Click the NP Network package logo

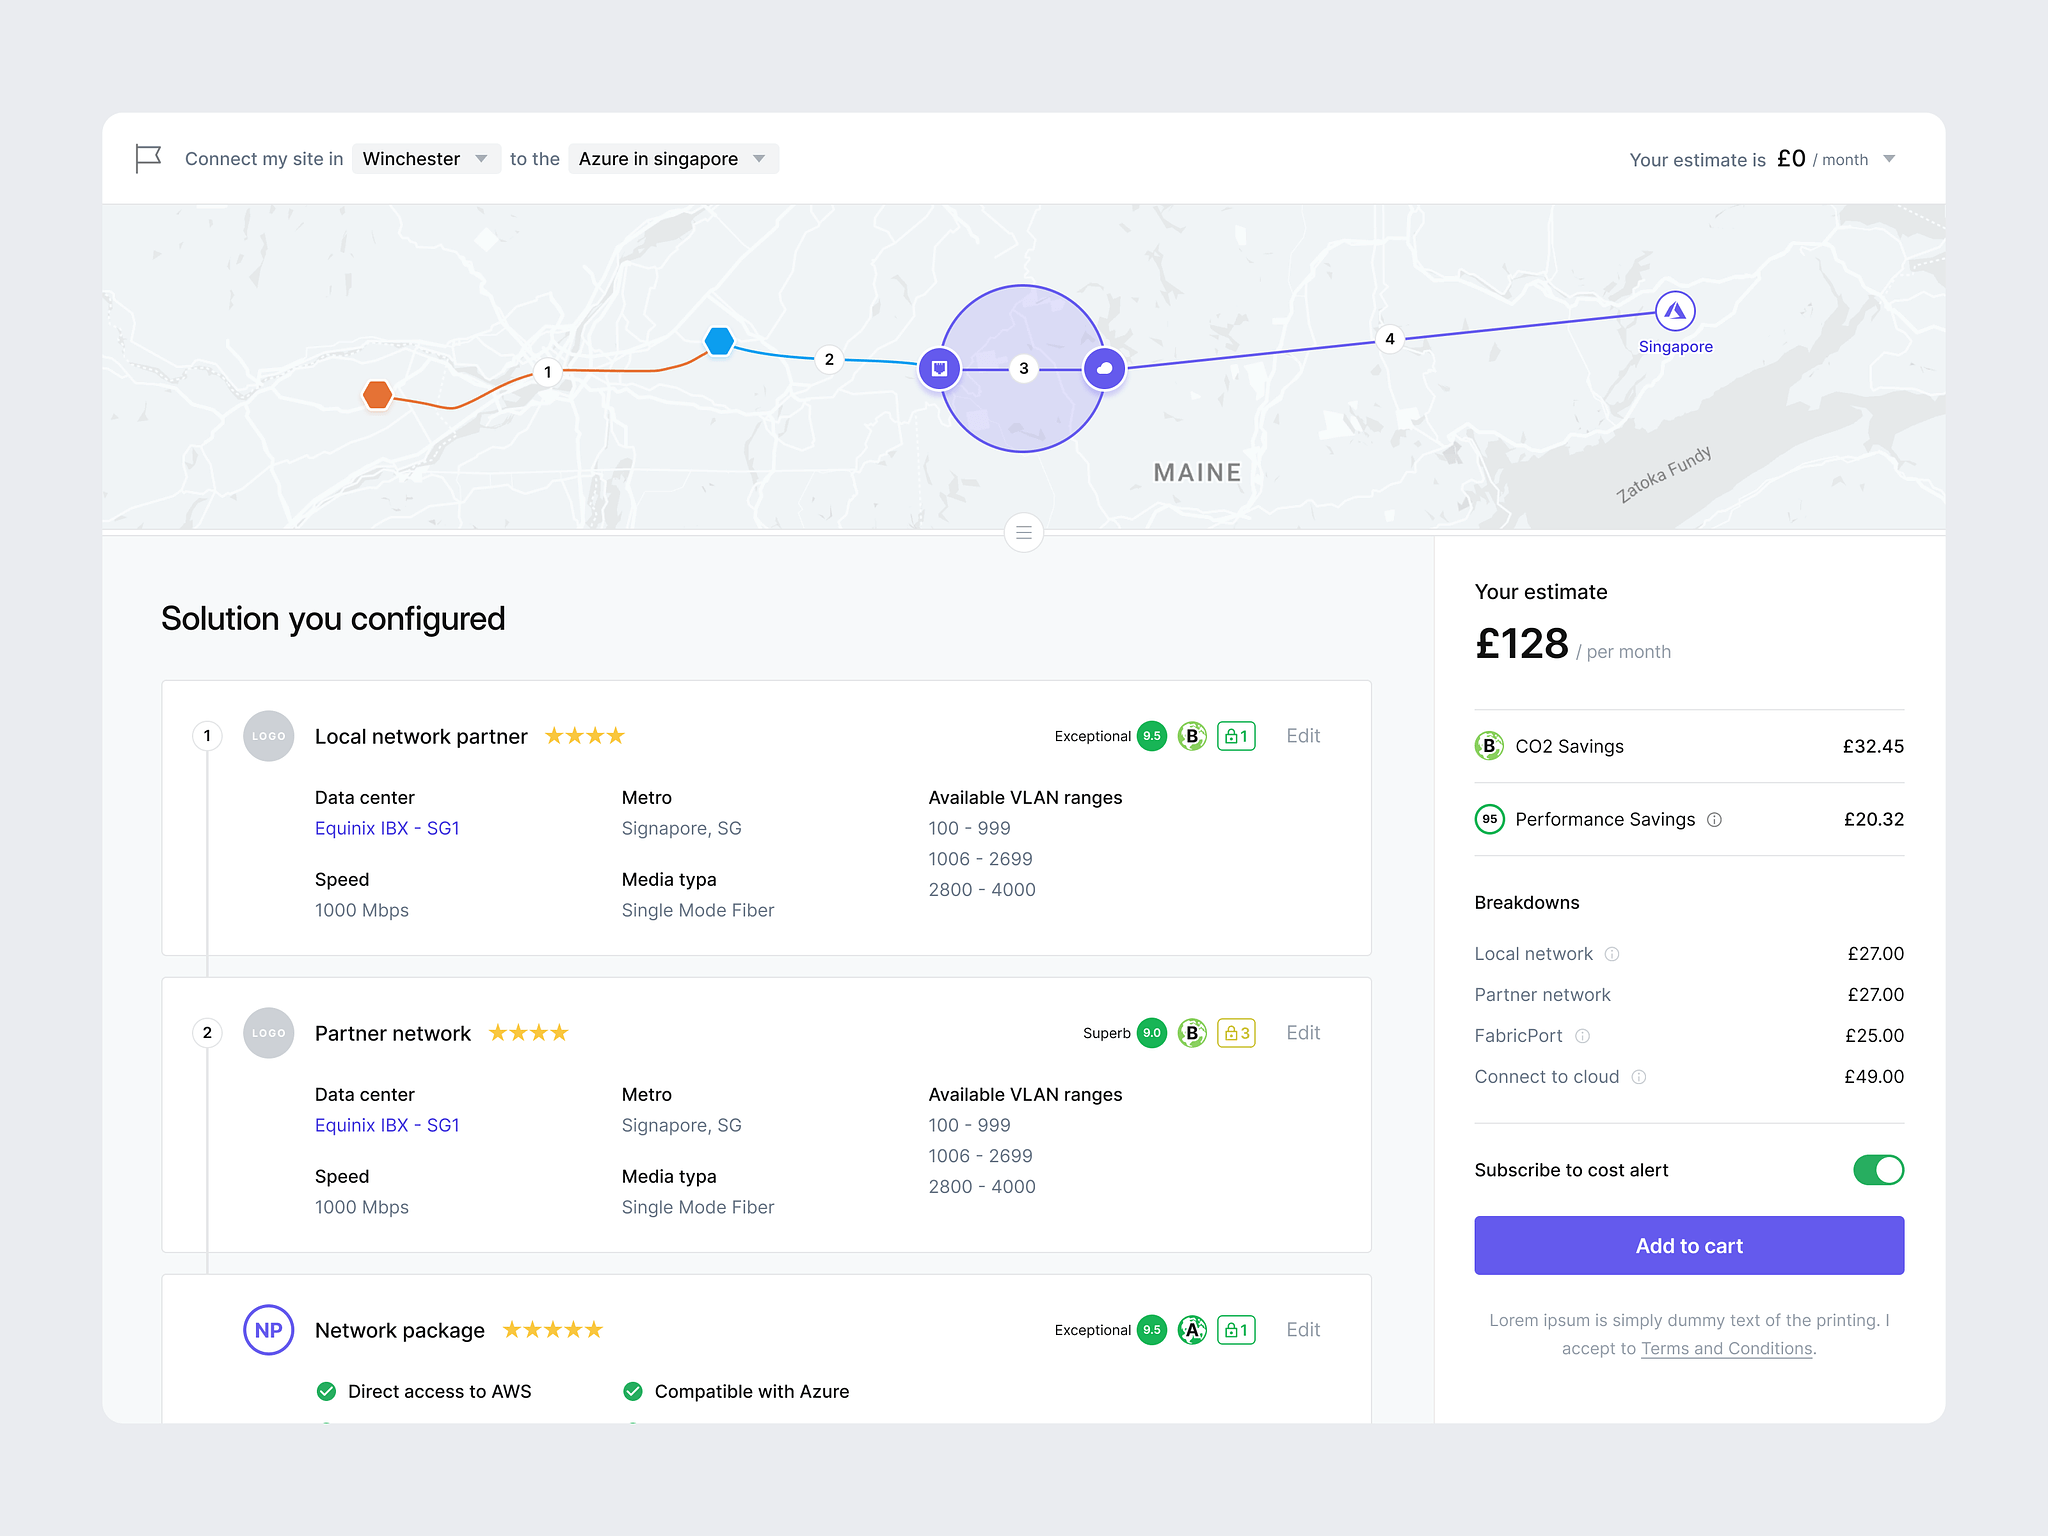tap(268, 1330)
